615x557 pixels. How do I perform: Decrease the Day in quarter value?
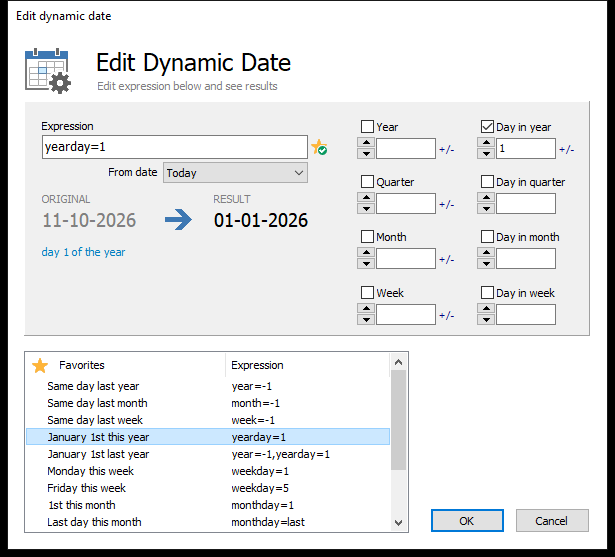click(486, 208)
